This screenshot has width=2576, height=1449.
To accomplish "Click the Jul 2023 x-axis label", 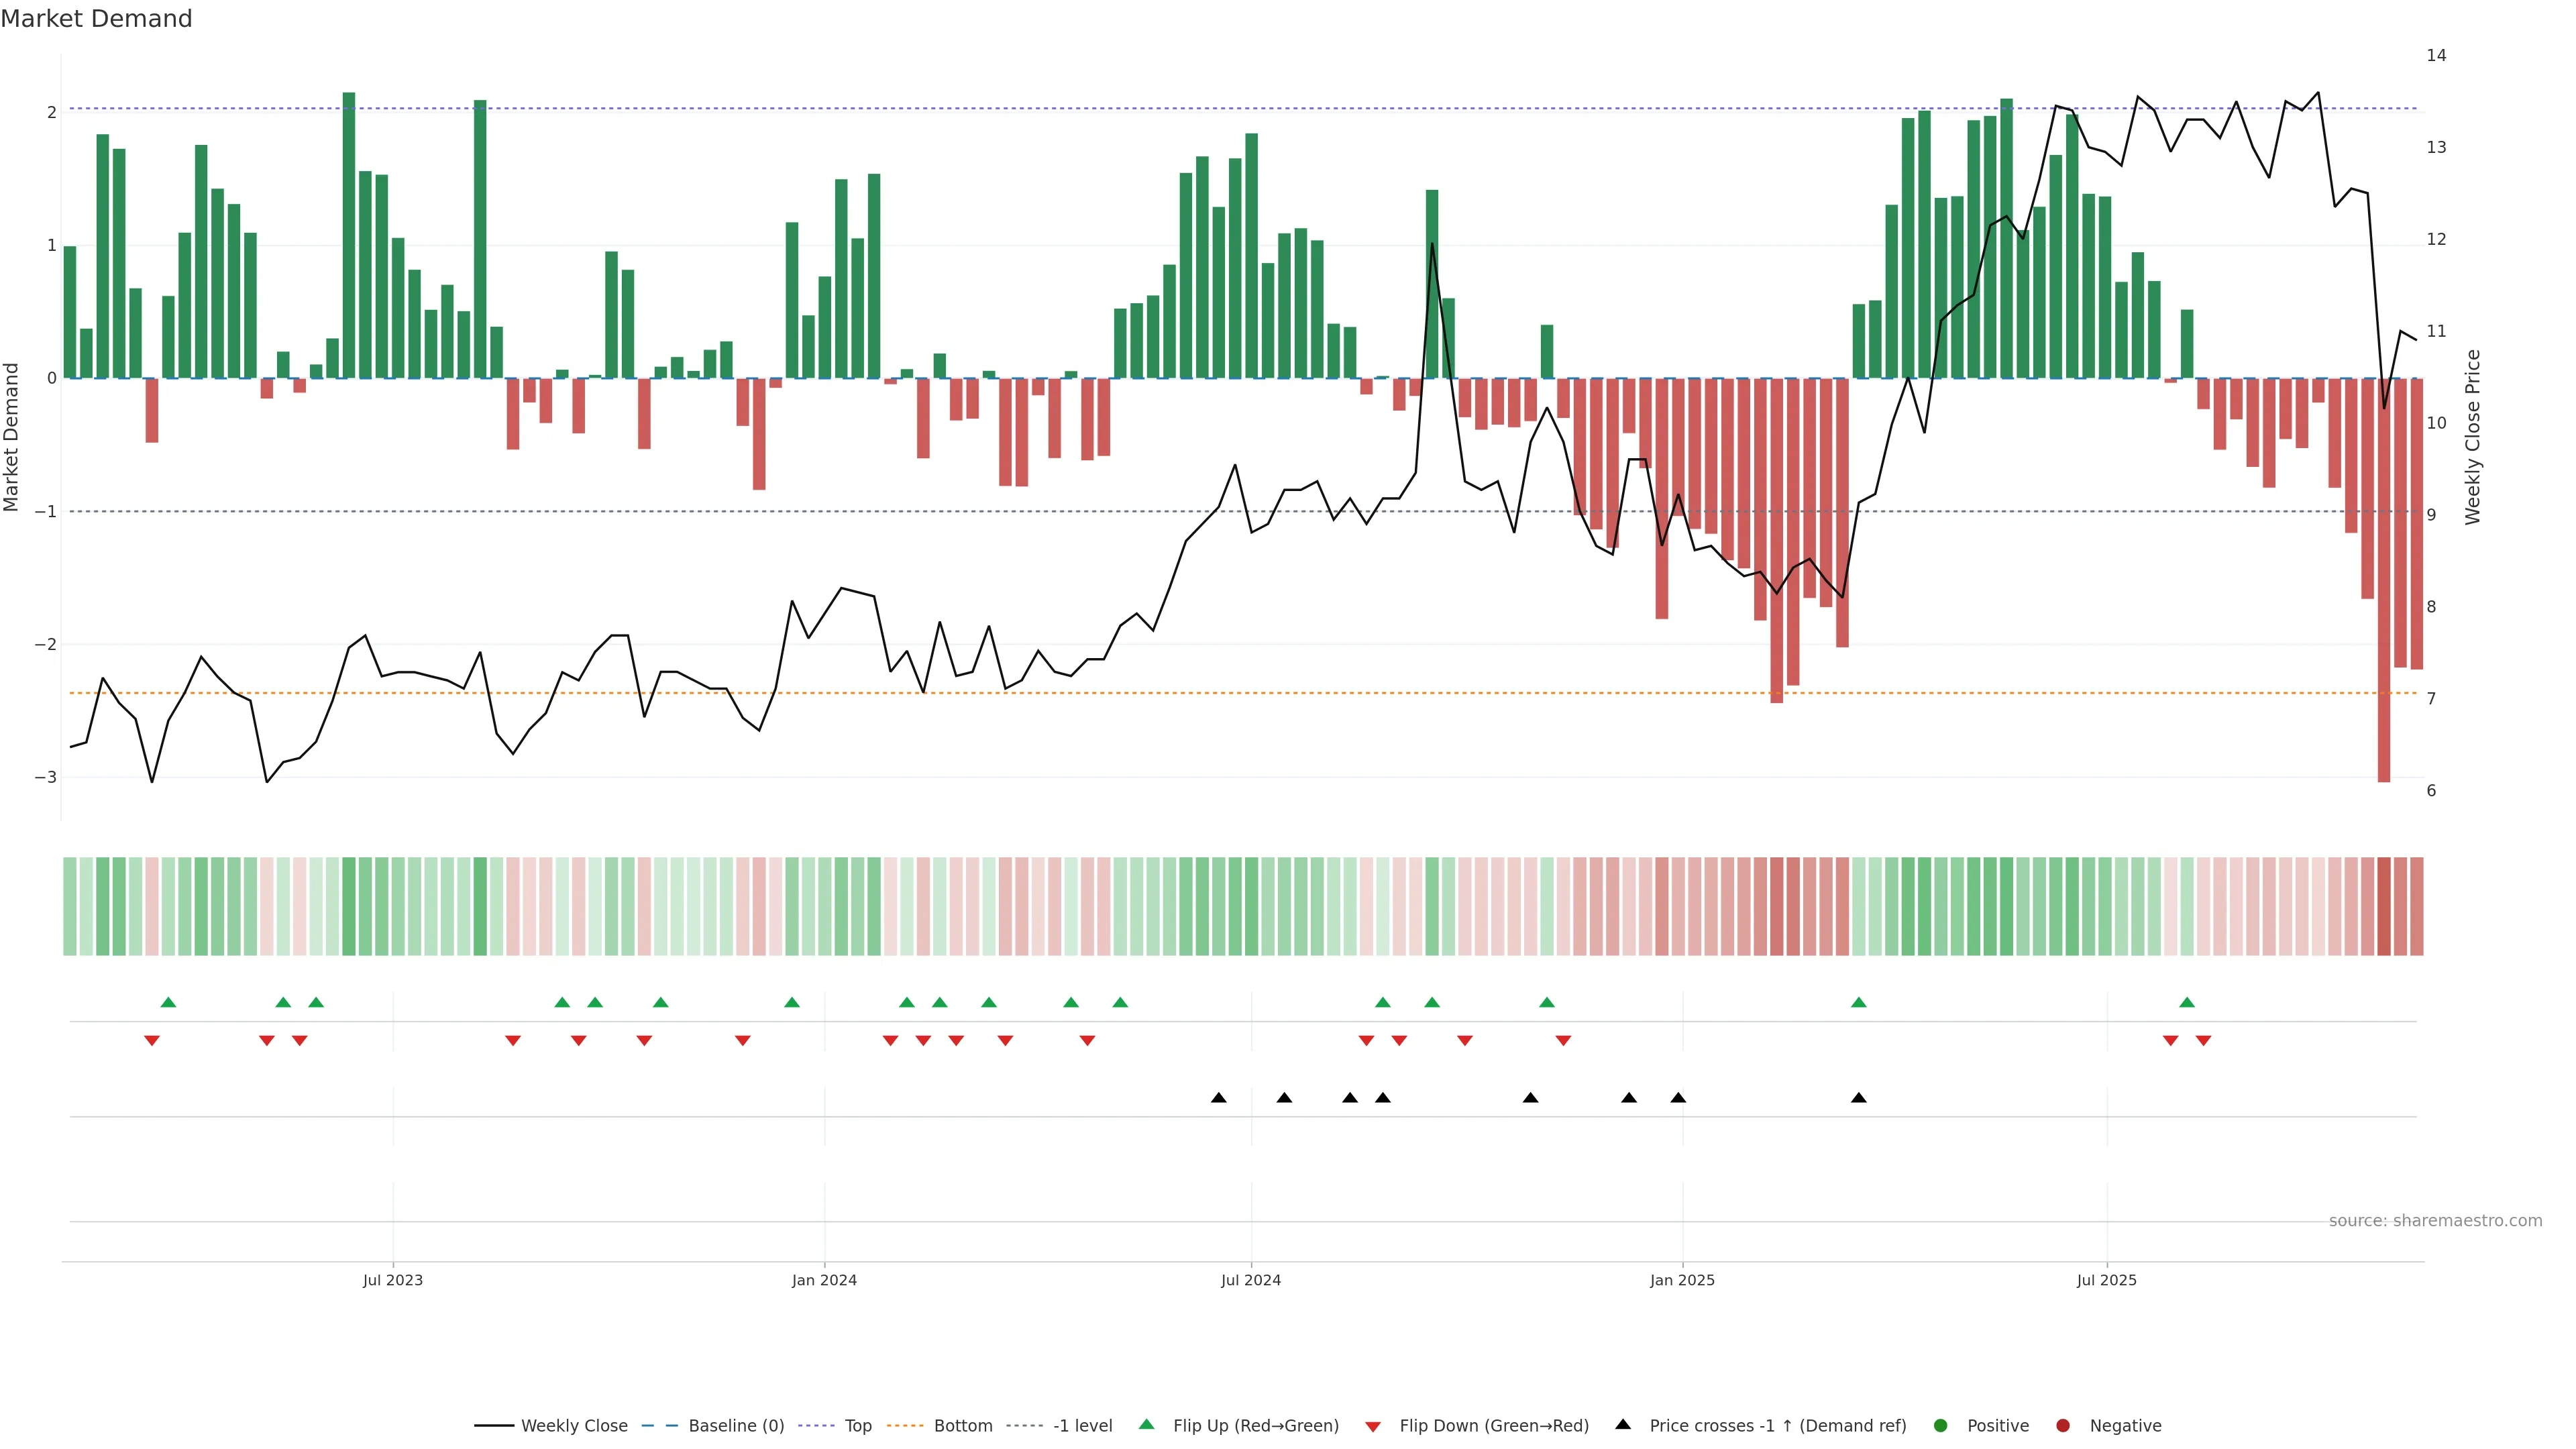I will [x=392, y=1280].
